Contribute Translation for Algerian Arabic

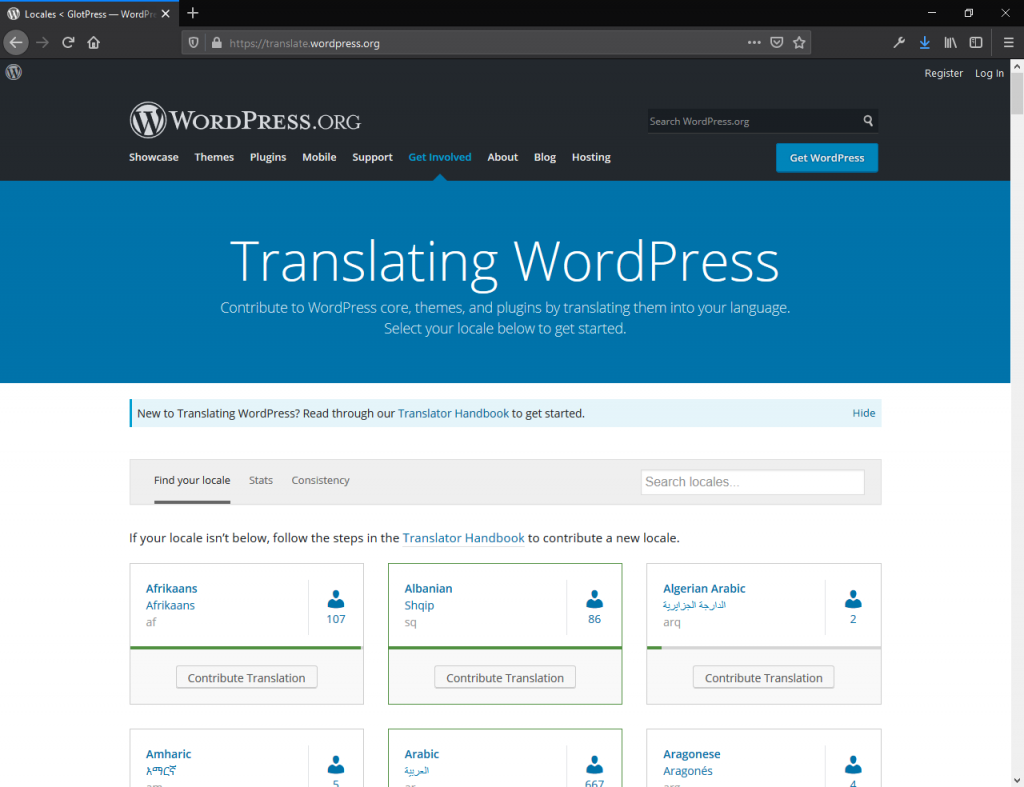763,677
